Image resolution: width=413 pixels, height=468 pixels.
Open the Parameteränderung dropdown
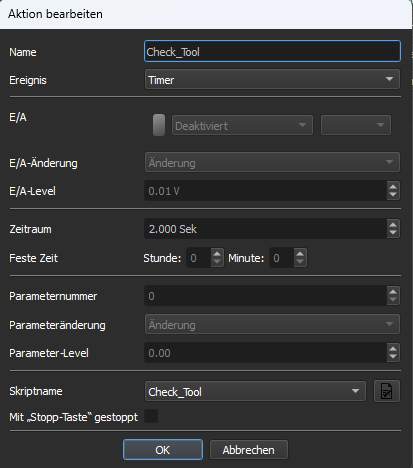[272, 324]
